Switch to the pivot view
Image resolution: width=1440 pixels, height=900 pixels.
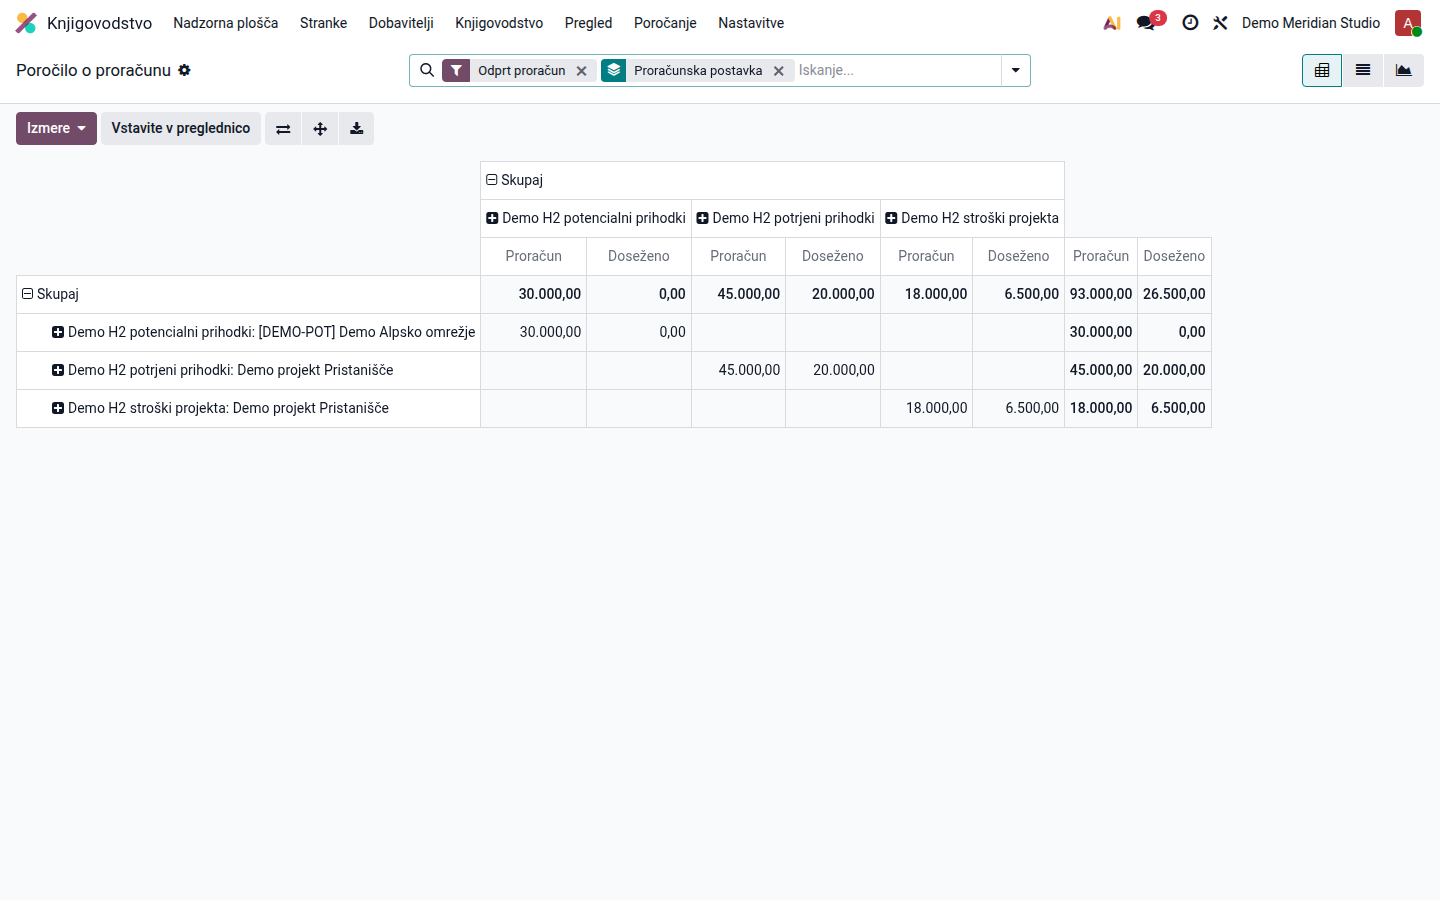1322,70
